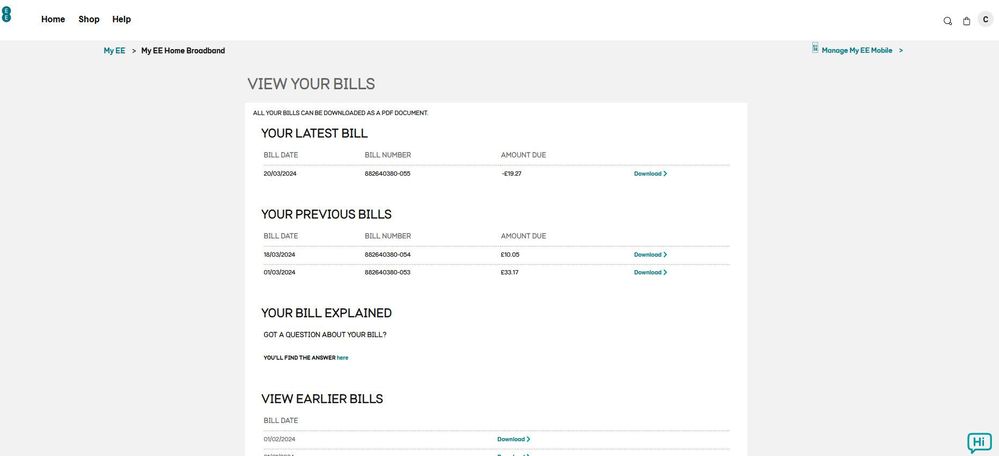Follow the 'here' link for bill answers
The image size is (999, 456).
(x=343, y=358)
